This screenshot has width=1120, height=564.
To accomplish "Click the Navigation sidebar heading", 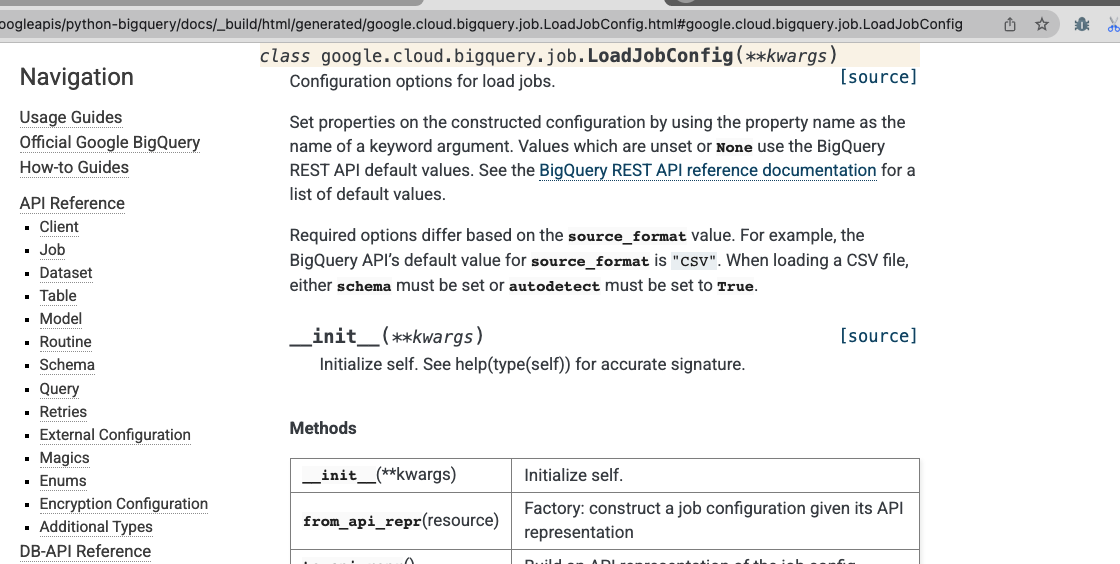I will 76,77.
